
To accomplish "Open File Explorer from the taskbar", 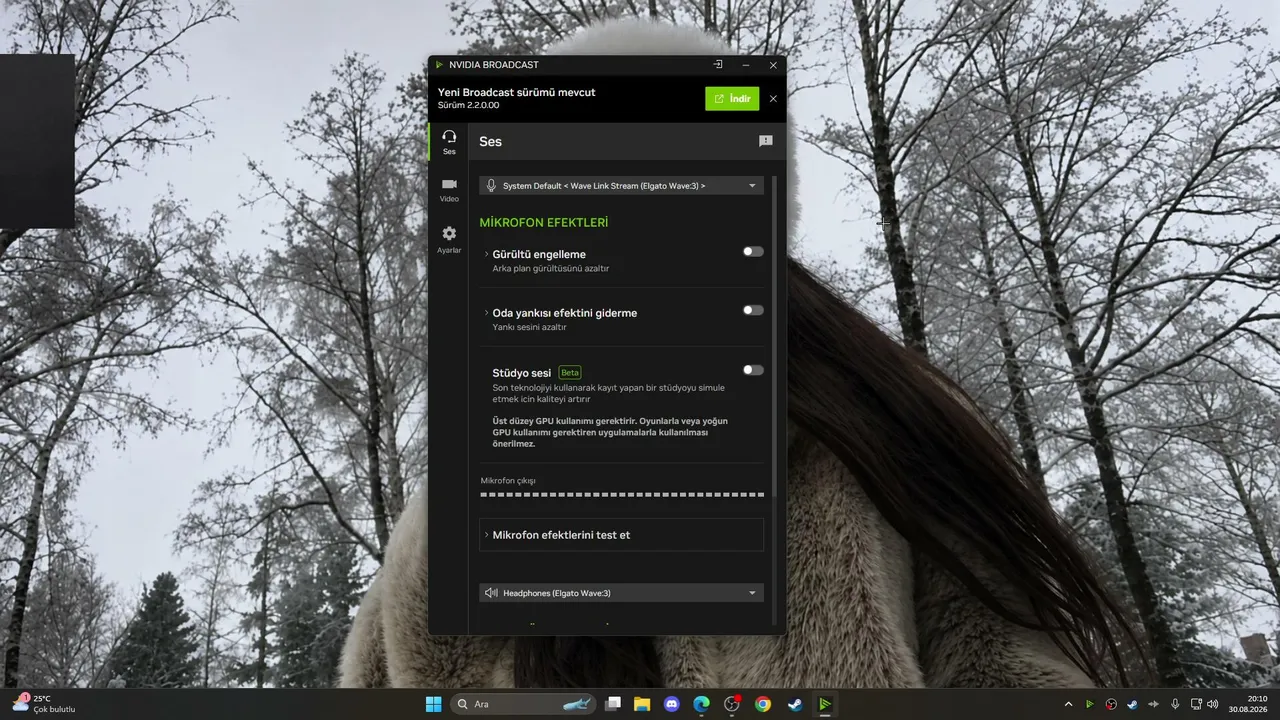I will (642, 704).
